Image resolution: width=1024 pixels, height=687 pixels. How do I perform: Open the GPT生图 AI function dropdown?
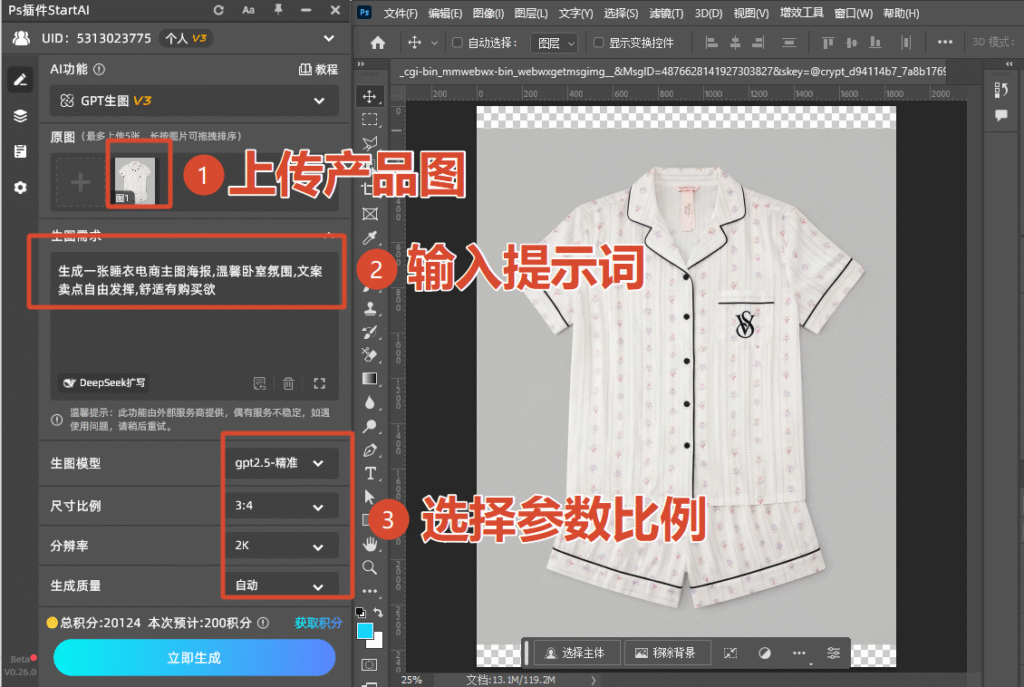194,101
